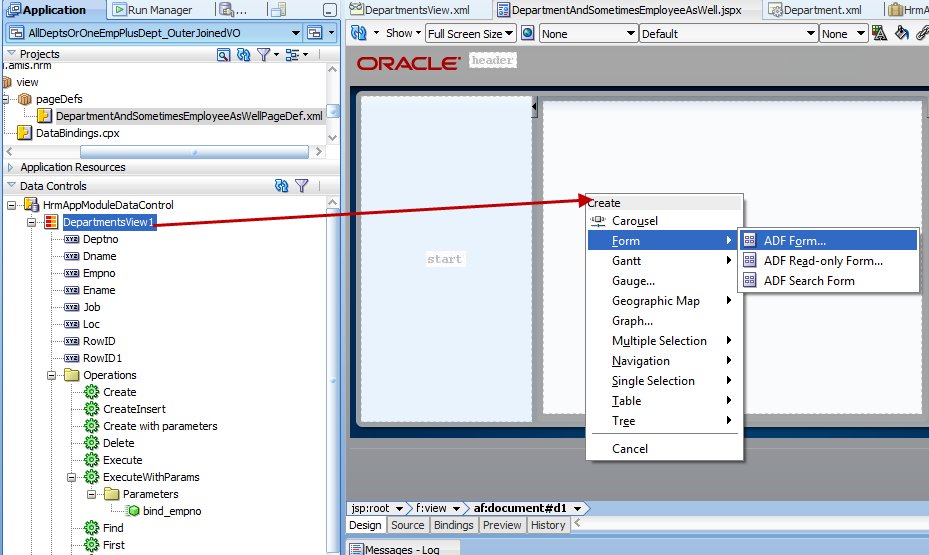Open the Projects navigator display options icon
Image resolution: width=929 pixels, height=555 pixels.
(x=291, y=54)
